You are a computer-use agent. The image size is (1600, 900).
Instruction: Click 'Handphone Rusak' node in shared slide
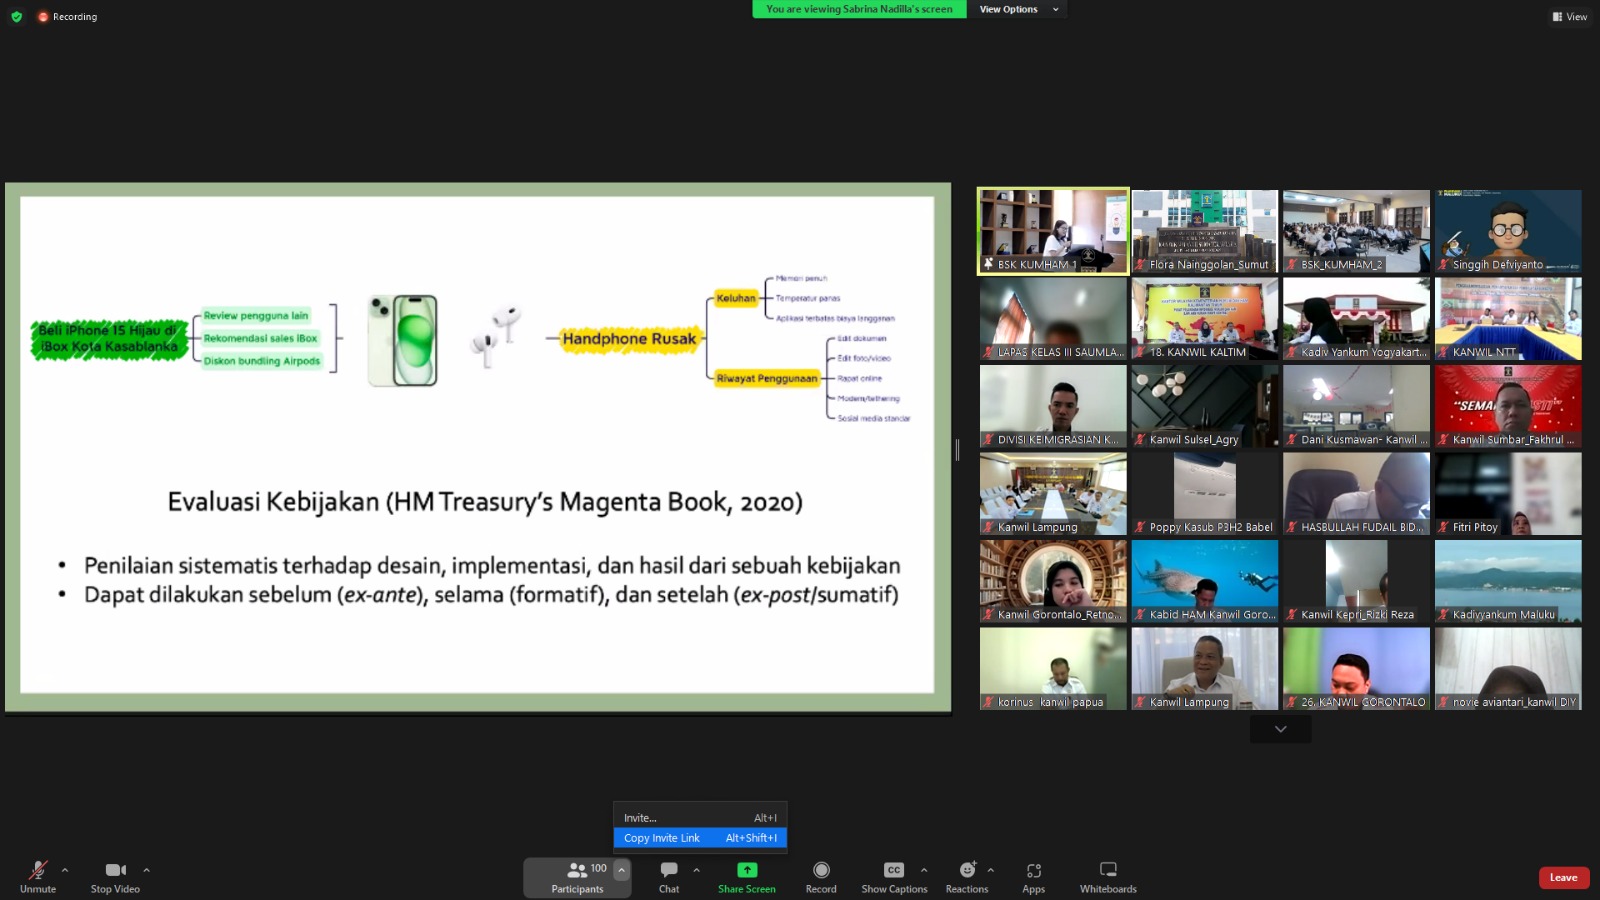[629, 339]
